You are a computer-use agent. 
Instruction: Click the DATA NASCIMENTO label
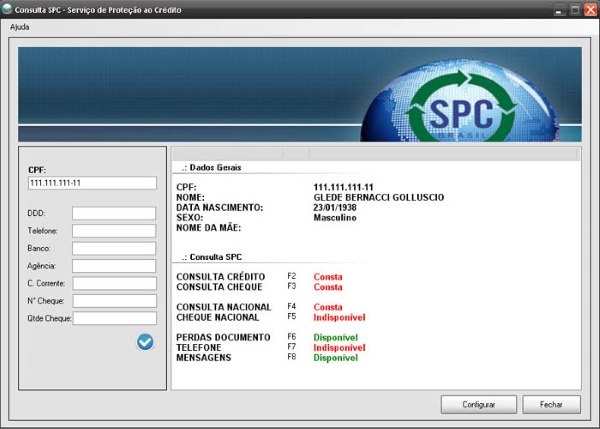tap(220, 207)
